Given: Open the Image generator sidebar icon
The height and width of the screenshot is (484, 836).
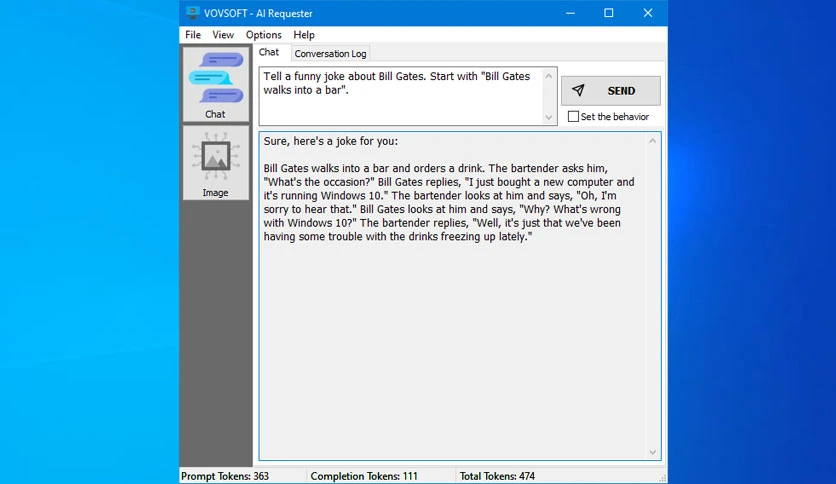Looking at the screenshot, I should [x=216, y=163].
